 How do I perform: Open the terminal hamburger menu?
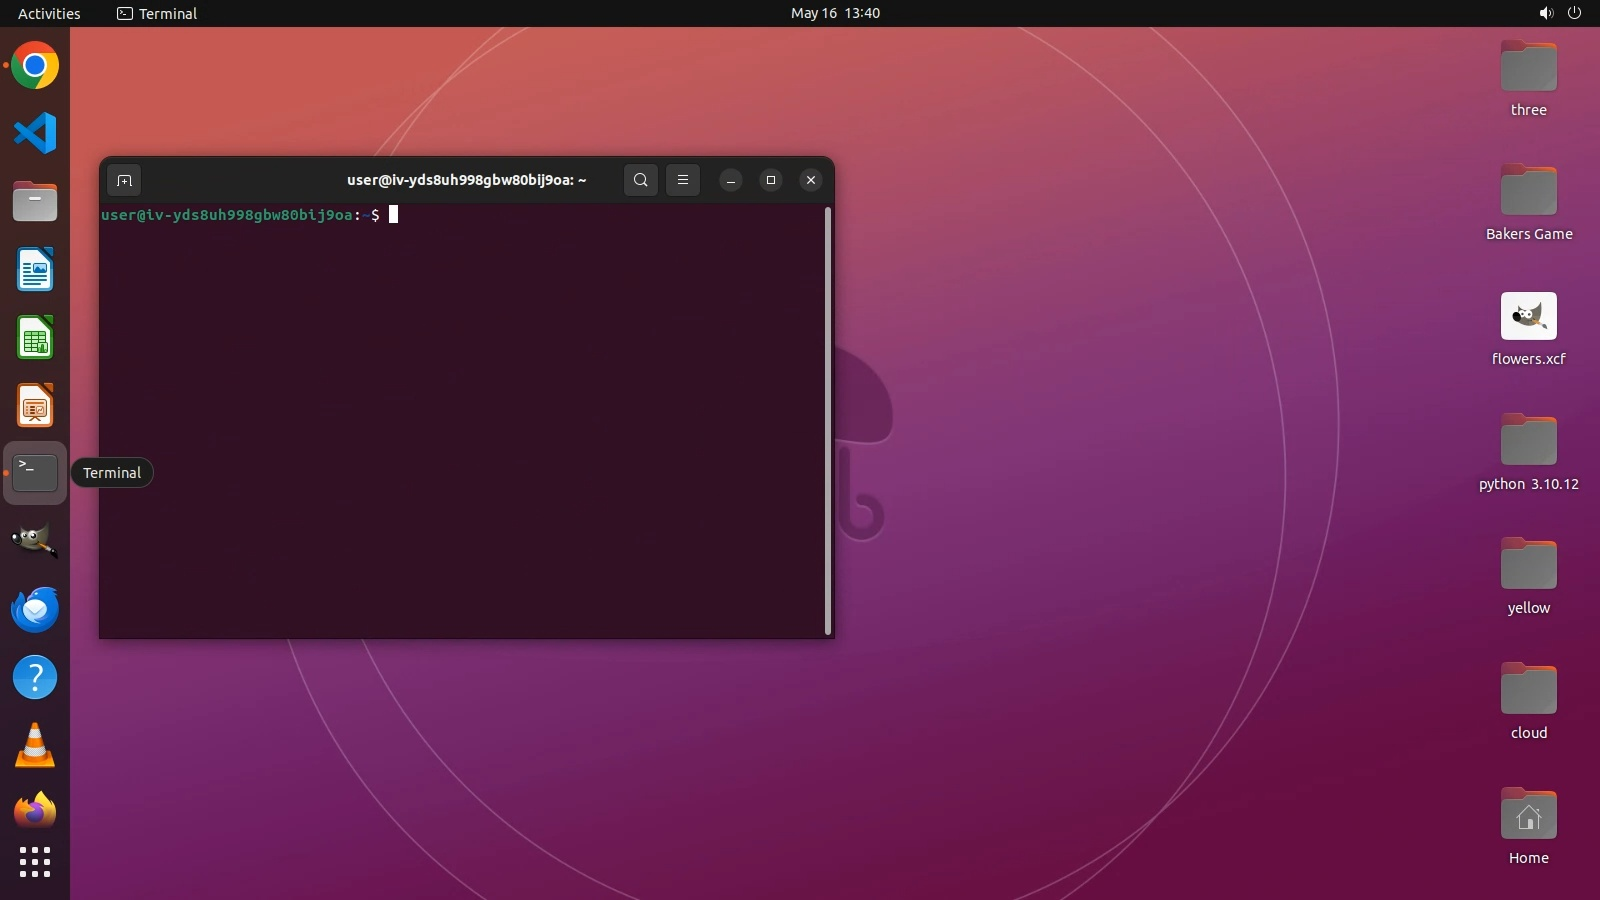(x=683, y=180)
